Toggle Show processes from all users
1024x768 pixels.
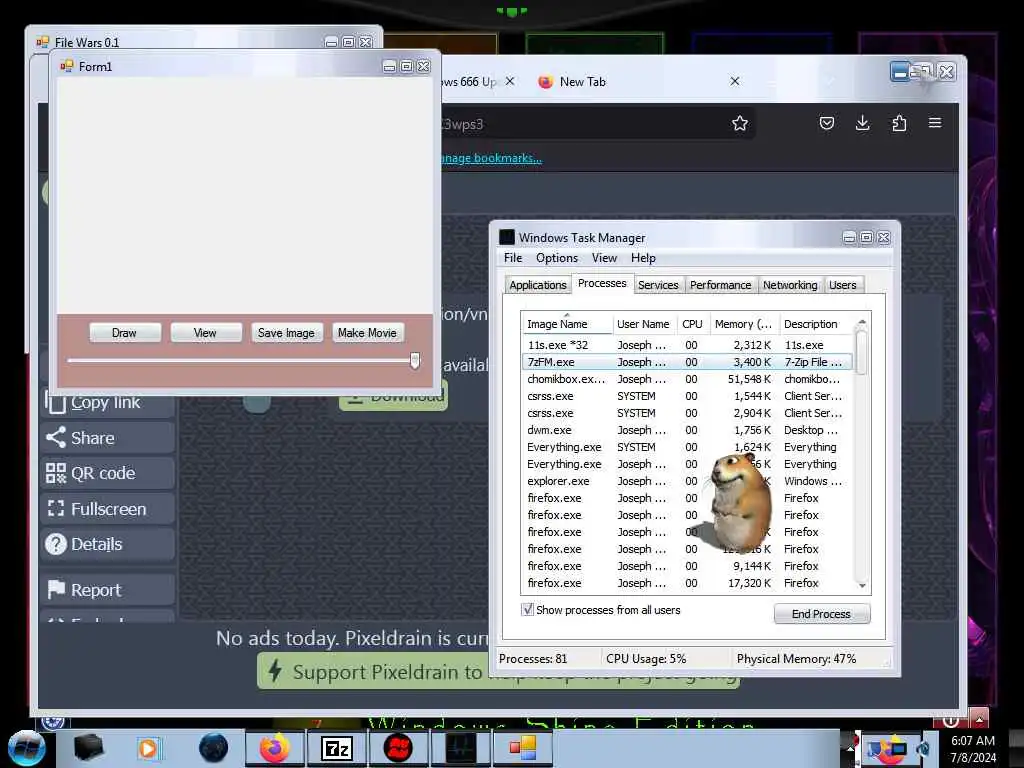pyautogui.click(x=528, y=609)
